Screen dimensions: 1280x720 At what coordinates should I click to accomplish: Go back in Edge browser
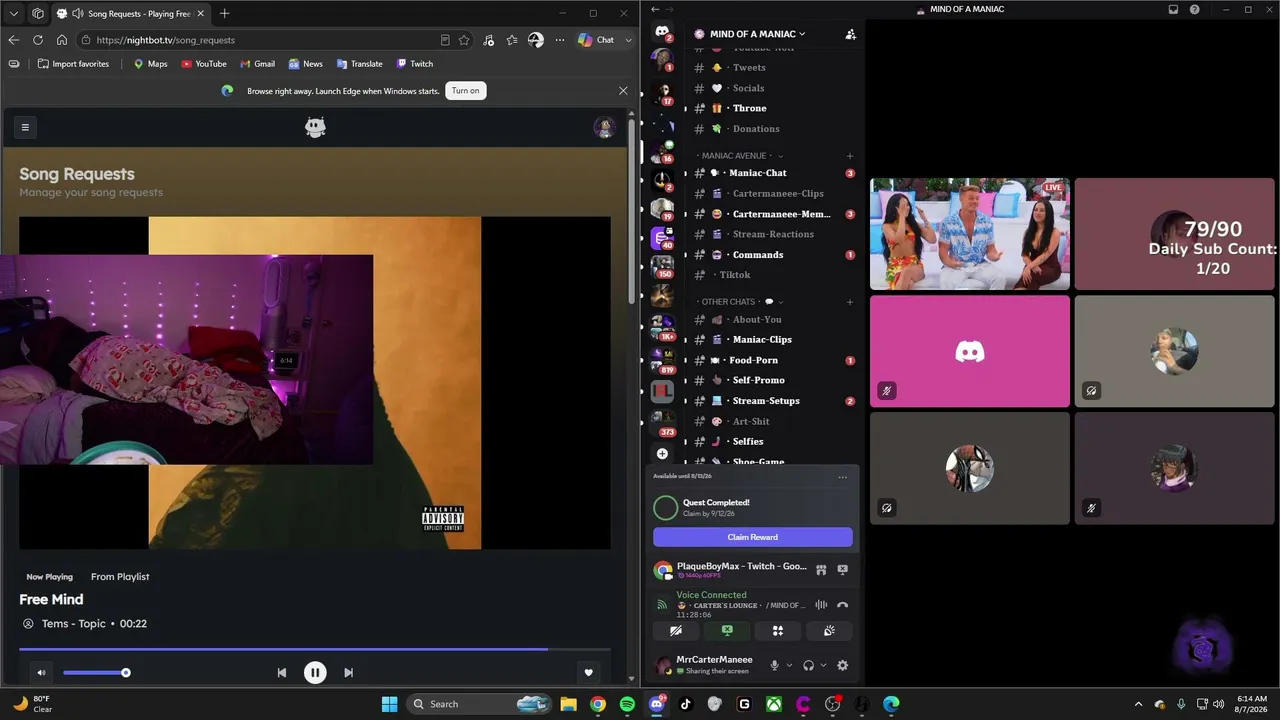pos(14,40)
